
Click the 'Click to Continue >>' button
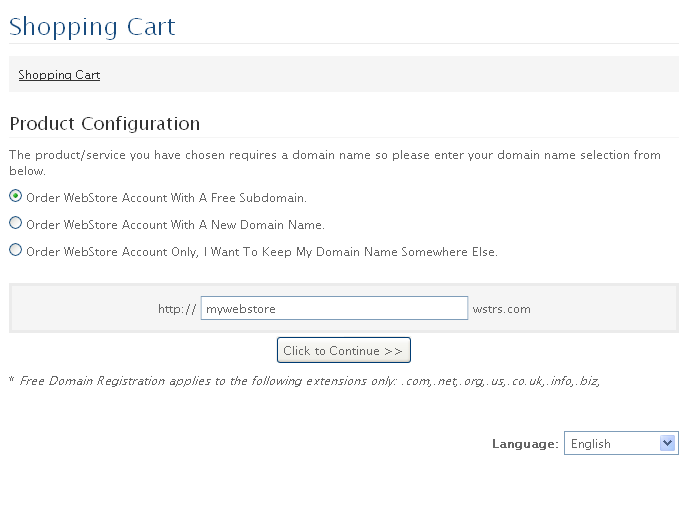(x=344, y=350)
